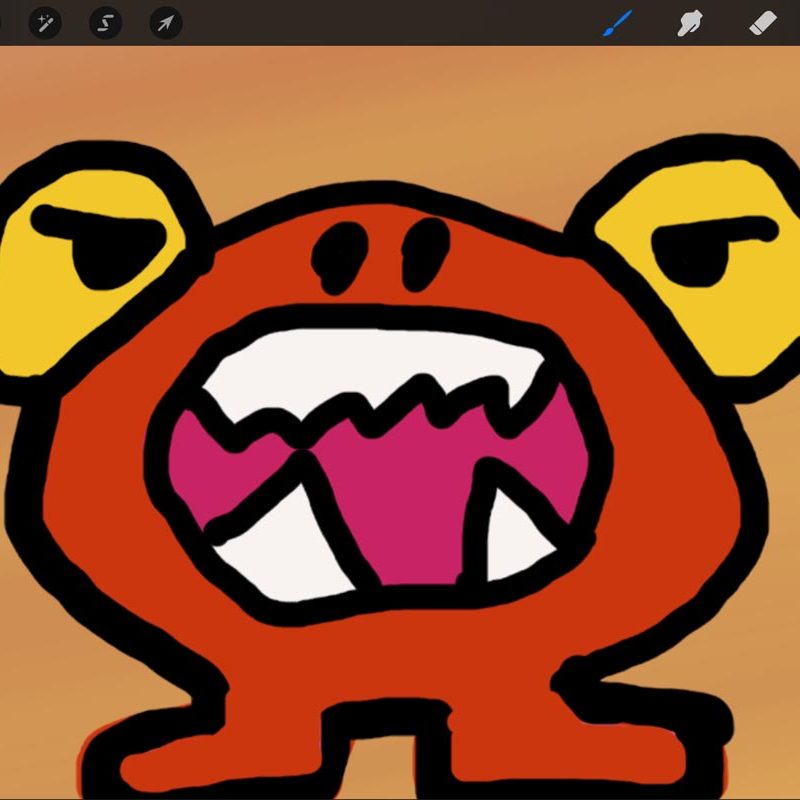Image resolution: width=800 pixels, height=800 pixels.
Task: Tap the red forehead above the nostrils
Action: [380, 210]
